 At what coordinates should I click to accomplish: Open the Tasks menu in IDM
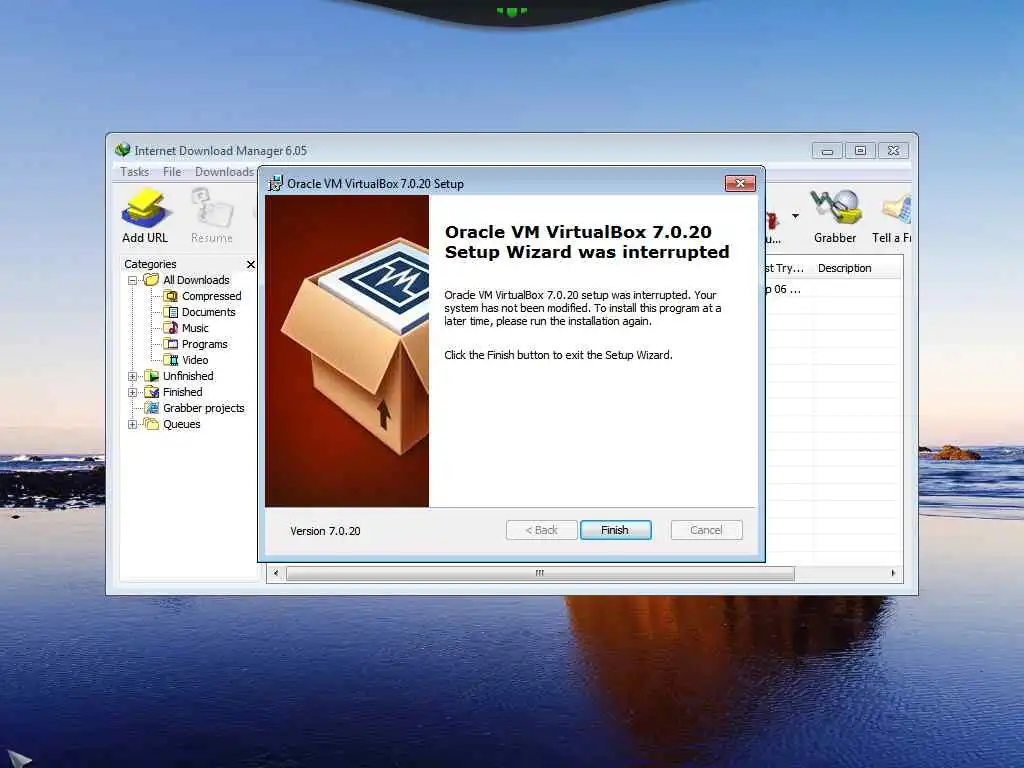coord(135,172)
